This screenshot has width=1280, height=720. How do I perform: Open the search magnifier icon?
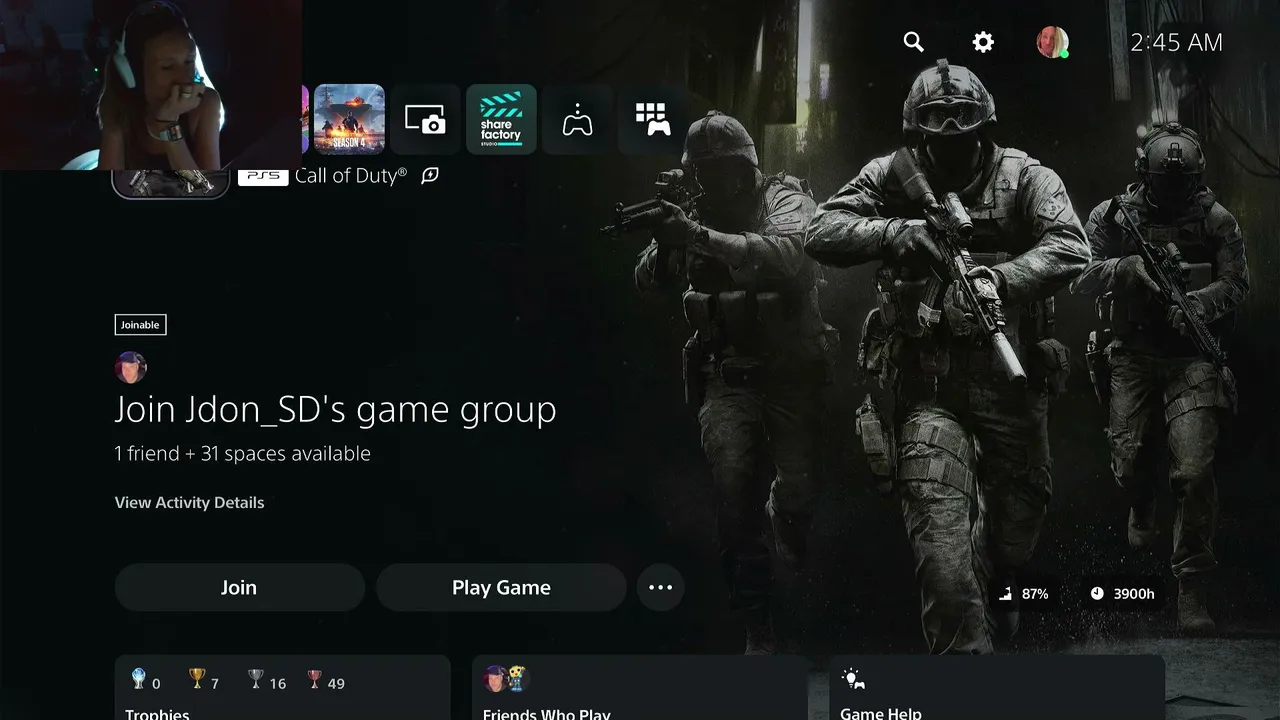click(913, 42)
